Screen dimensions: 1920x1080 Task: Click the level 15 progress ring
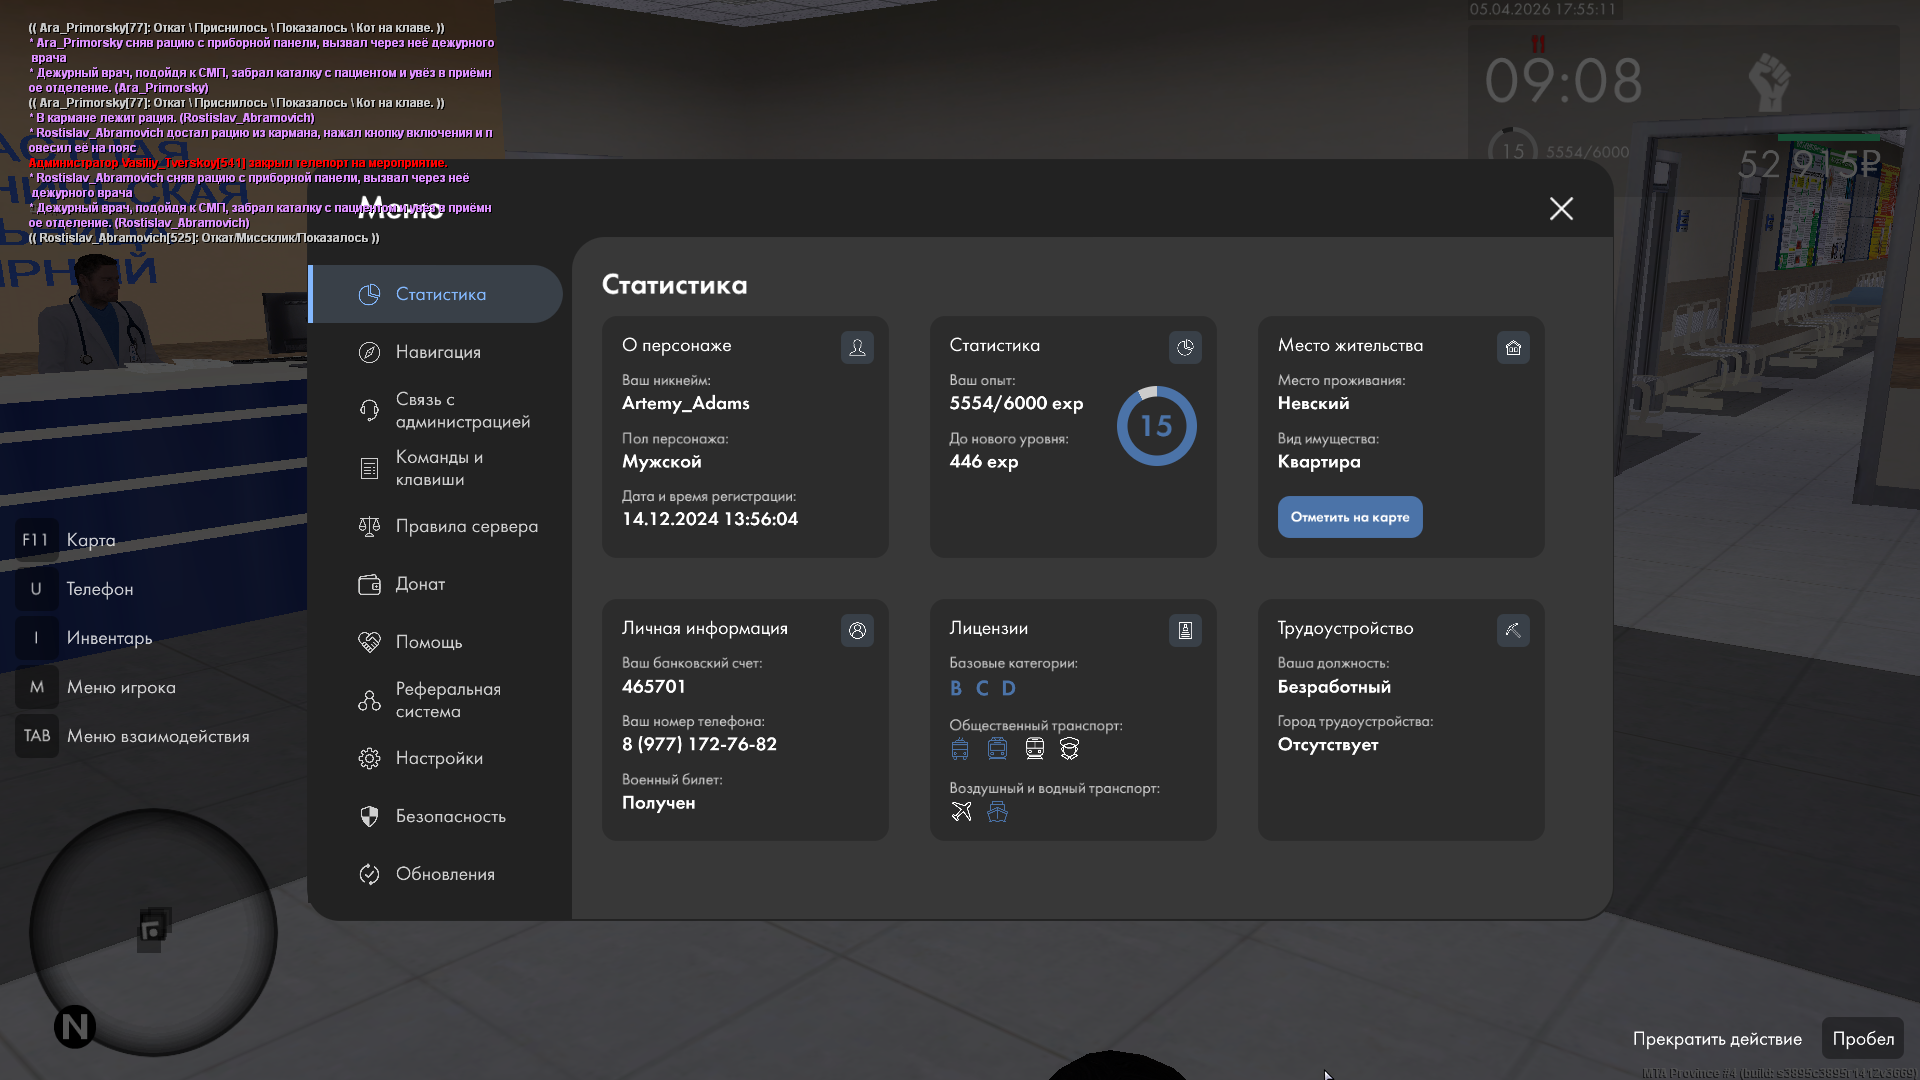(x=1156, y=426)
